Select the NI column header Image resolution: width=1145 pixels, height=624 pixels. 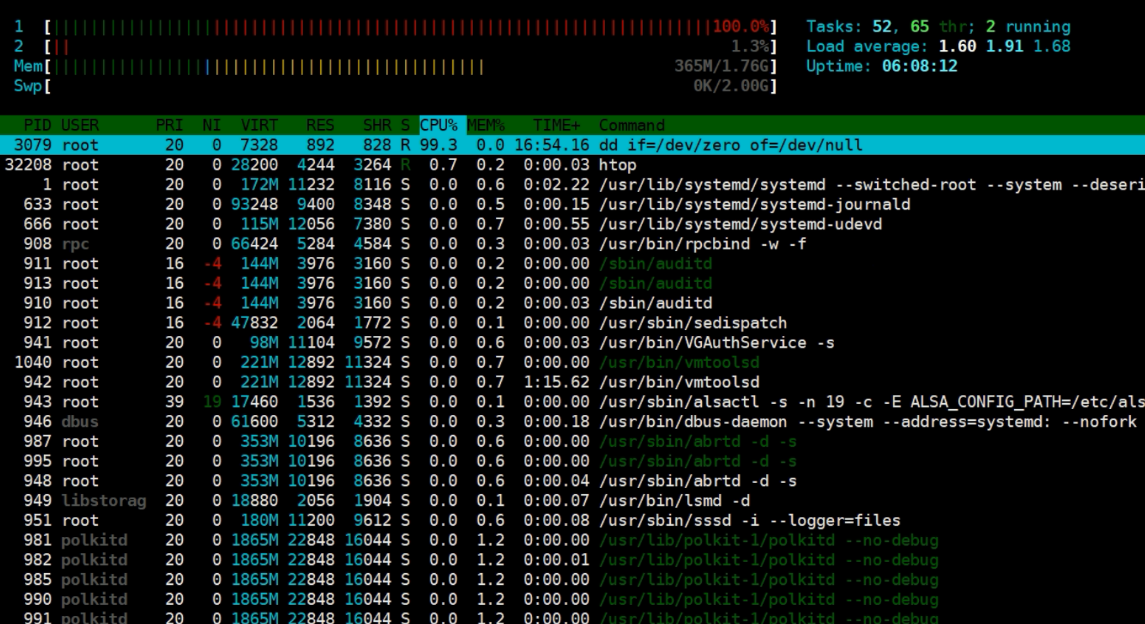click(x=212, y=125)
